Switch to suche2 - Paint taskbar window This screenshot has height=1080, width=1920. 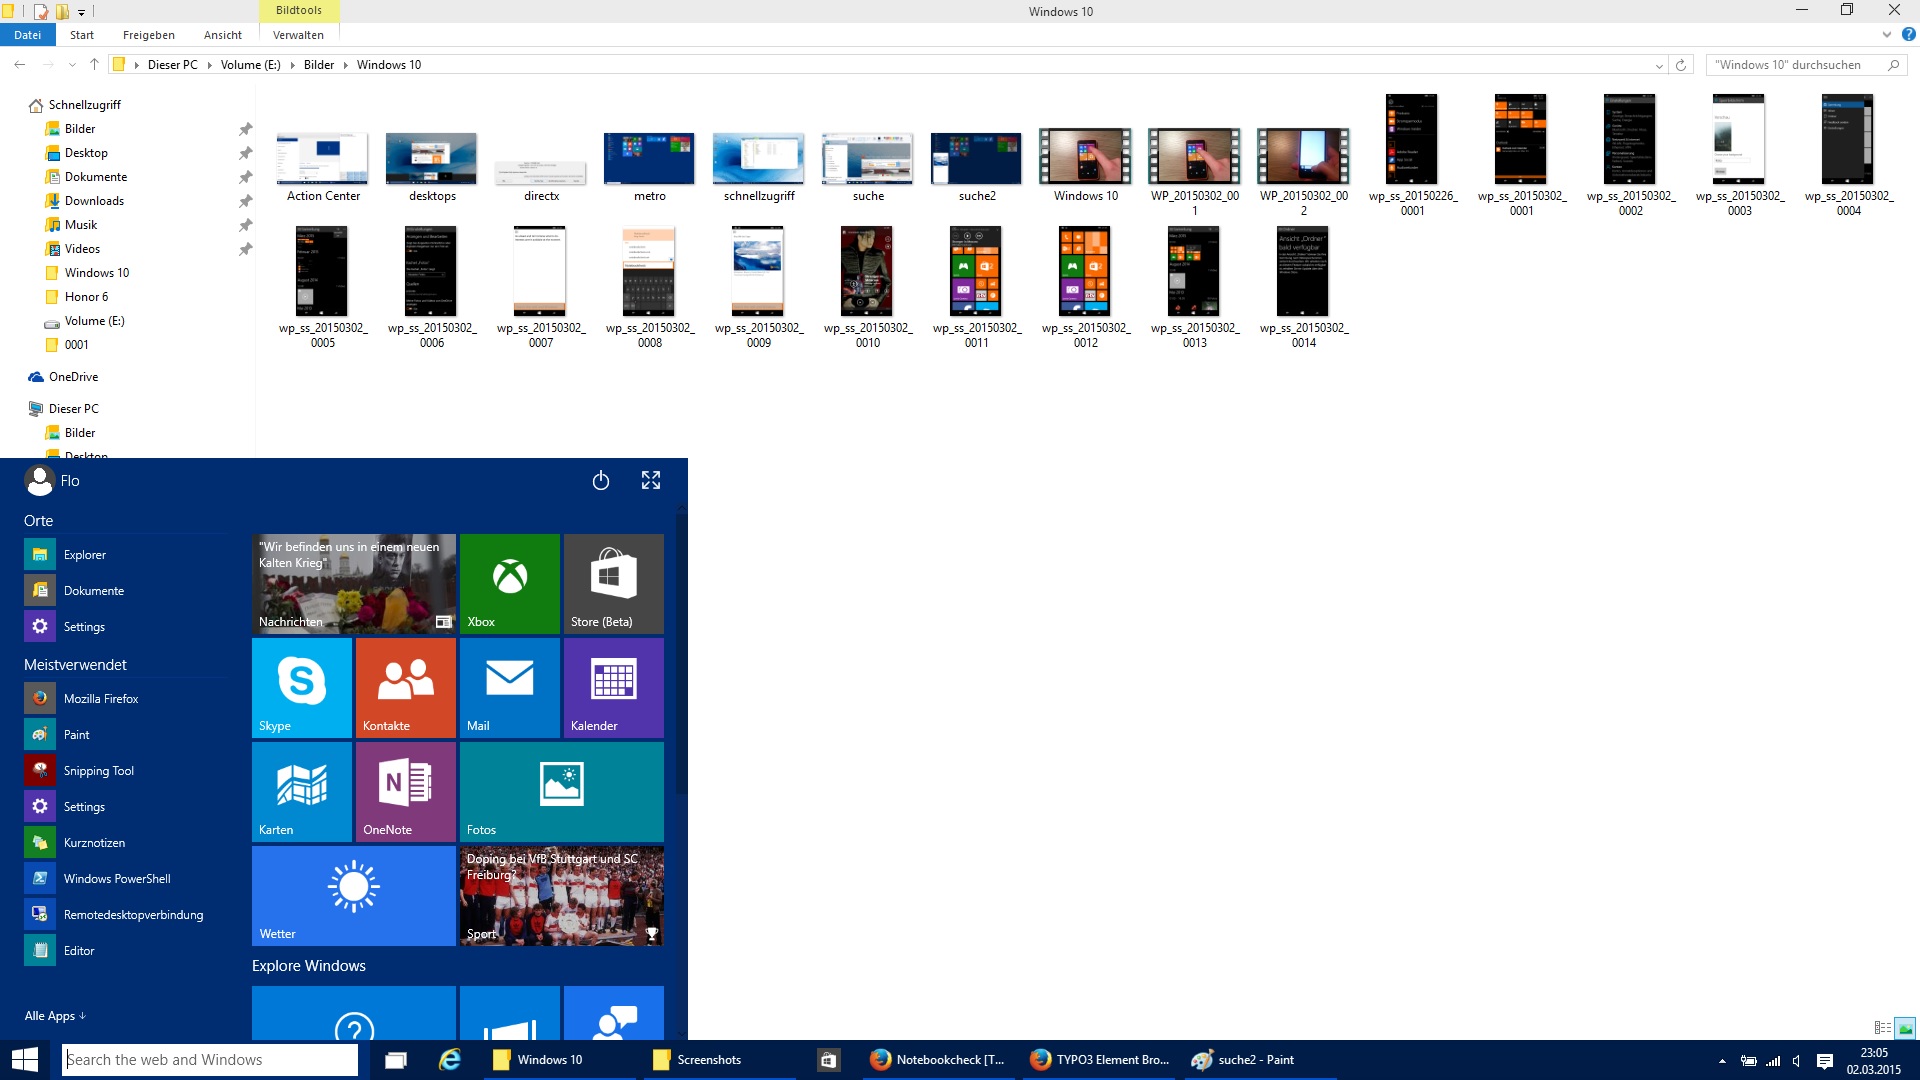tap(1258, 1060)
